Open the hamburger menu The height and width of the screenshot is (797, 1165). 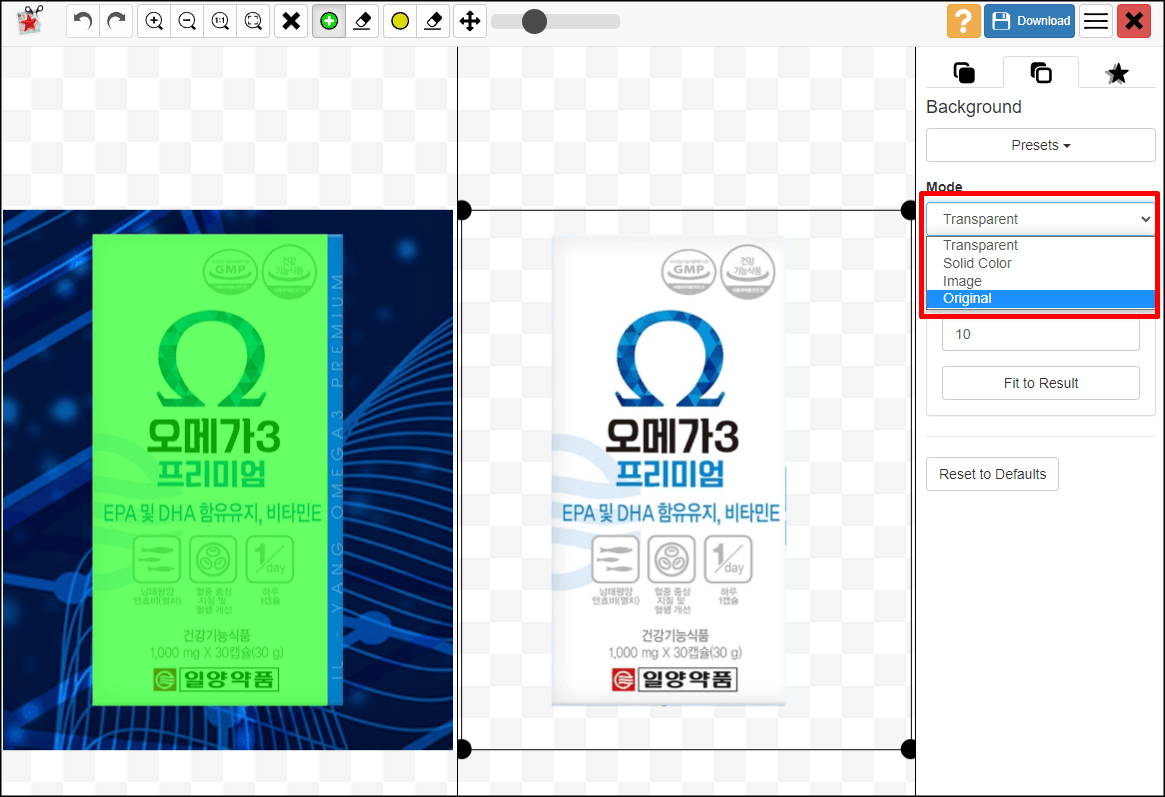[1096, 21]
